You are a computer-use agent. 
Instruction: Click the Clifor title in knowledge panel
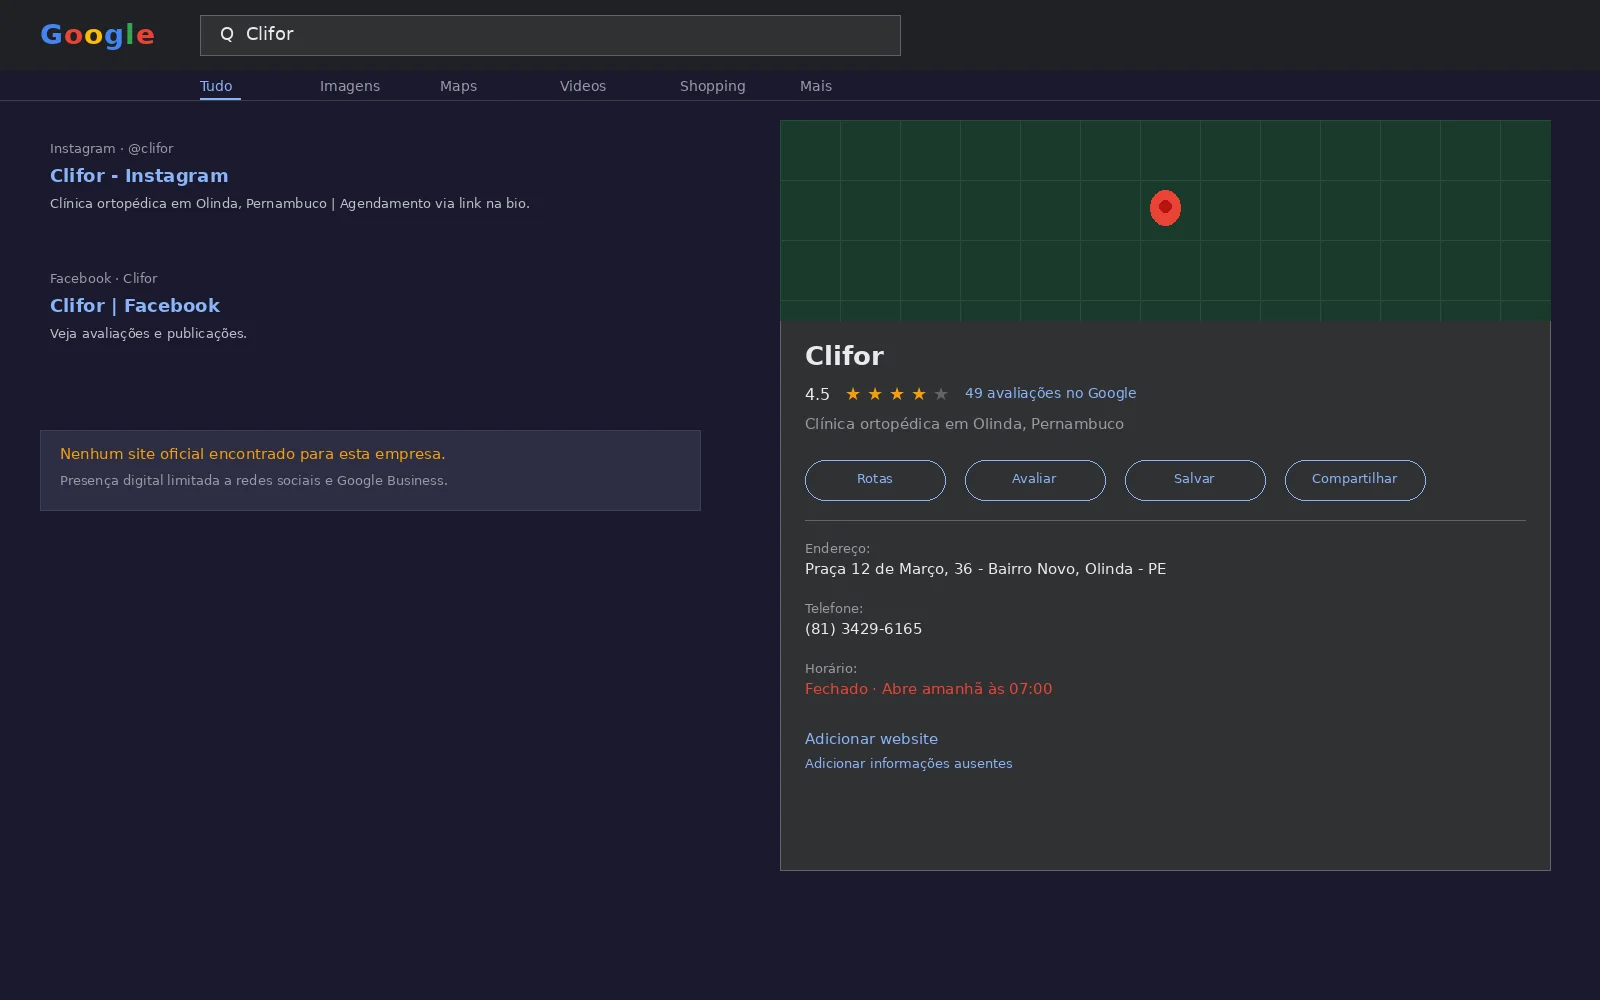[845, 356]
